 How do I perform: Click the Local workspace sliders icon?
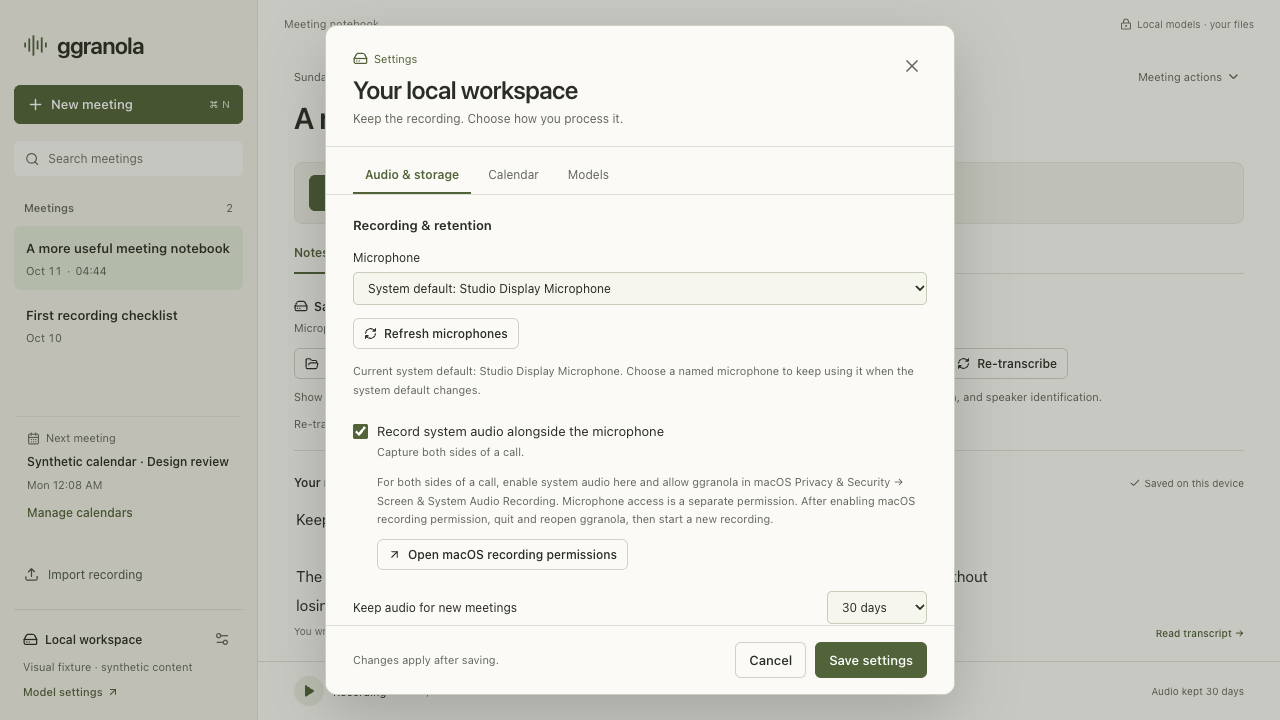[222, 639]
